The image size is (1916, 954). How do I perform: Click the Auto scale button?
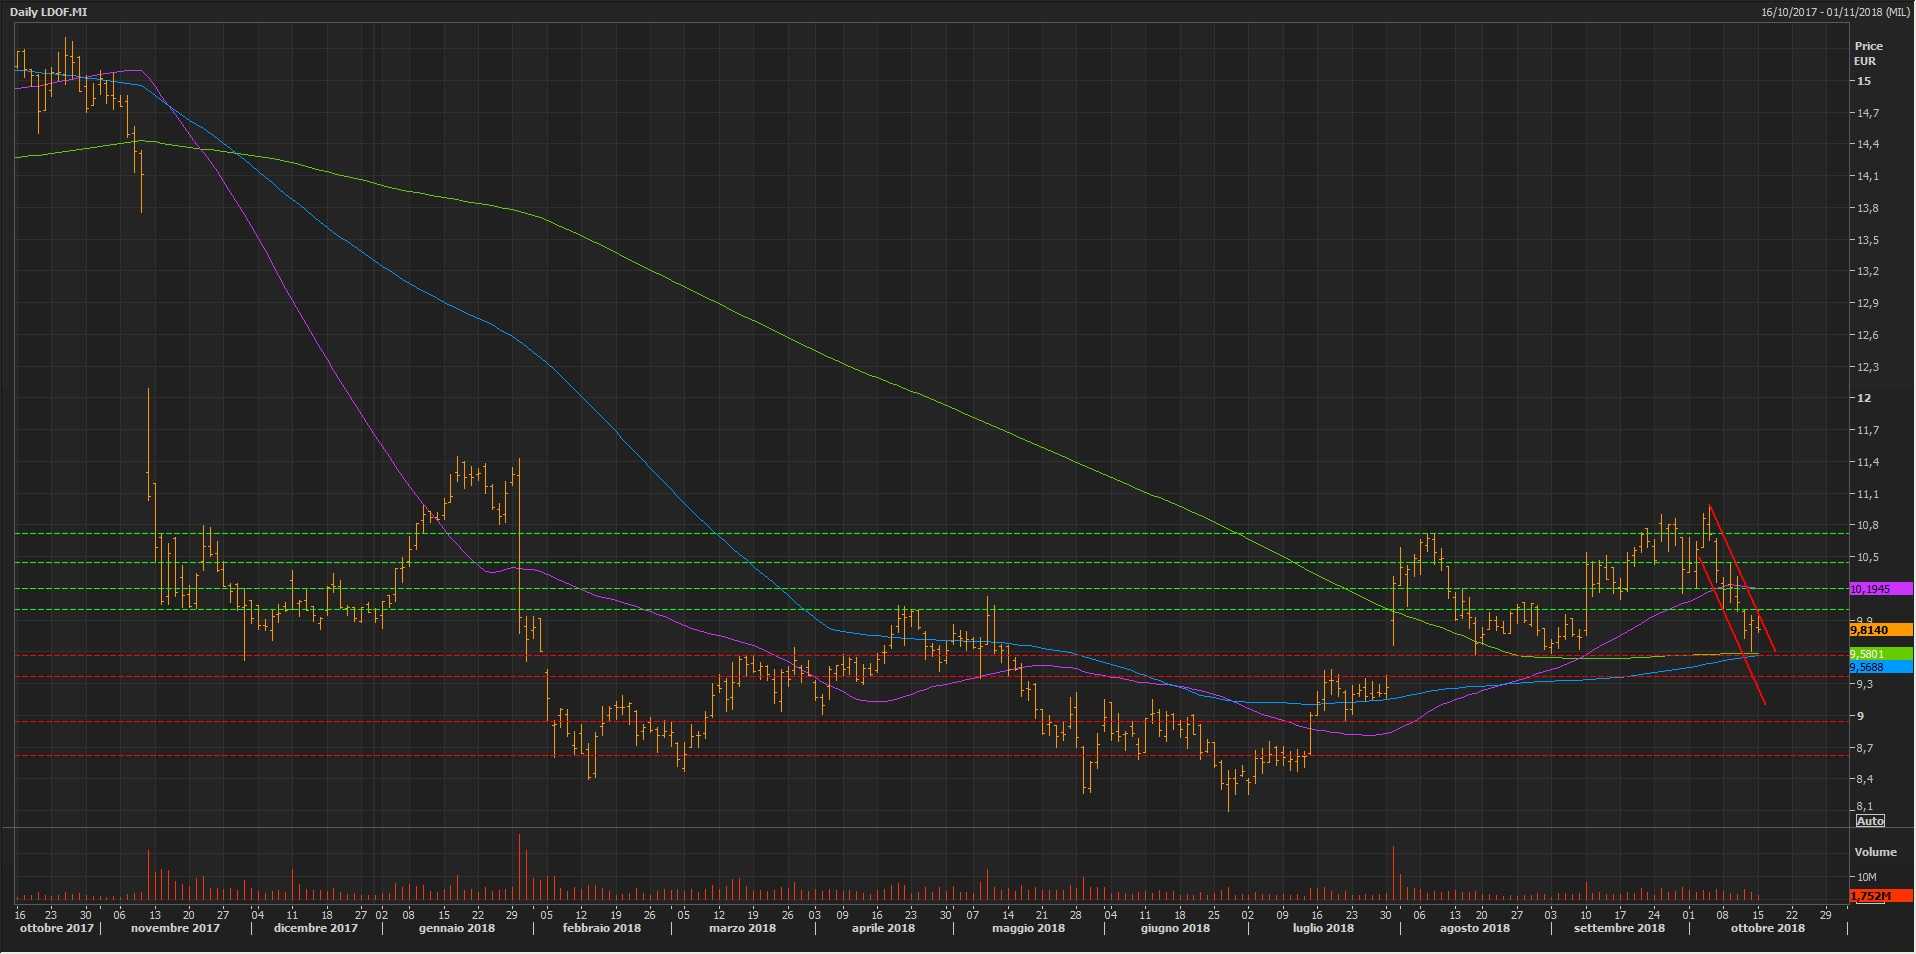[x=1869, y=821]
